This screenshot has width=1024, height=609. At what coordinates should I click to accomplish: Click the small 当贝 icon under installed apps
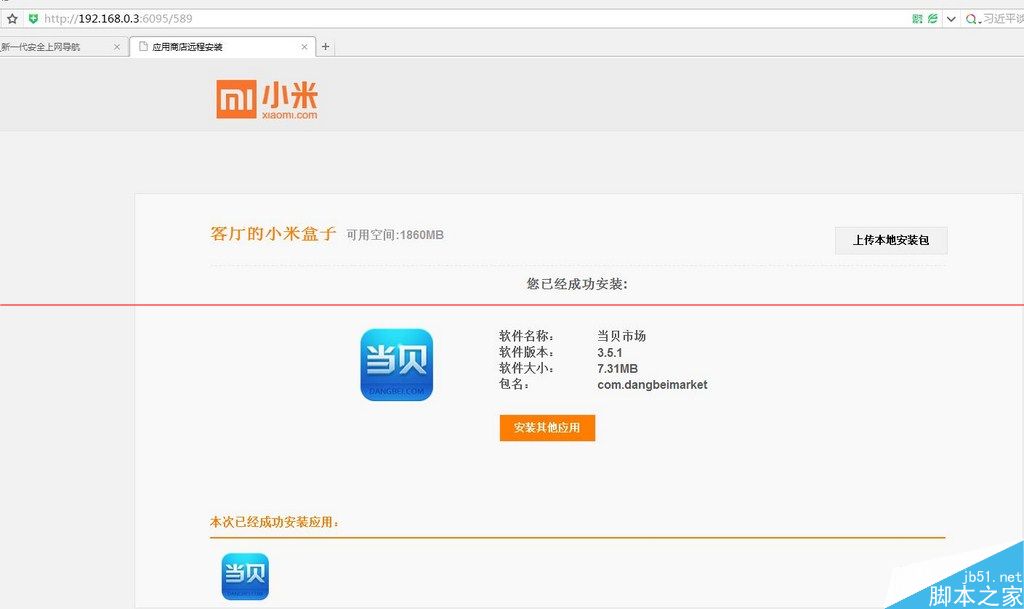pyautogui.click(x=245, y=576)
